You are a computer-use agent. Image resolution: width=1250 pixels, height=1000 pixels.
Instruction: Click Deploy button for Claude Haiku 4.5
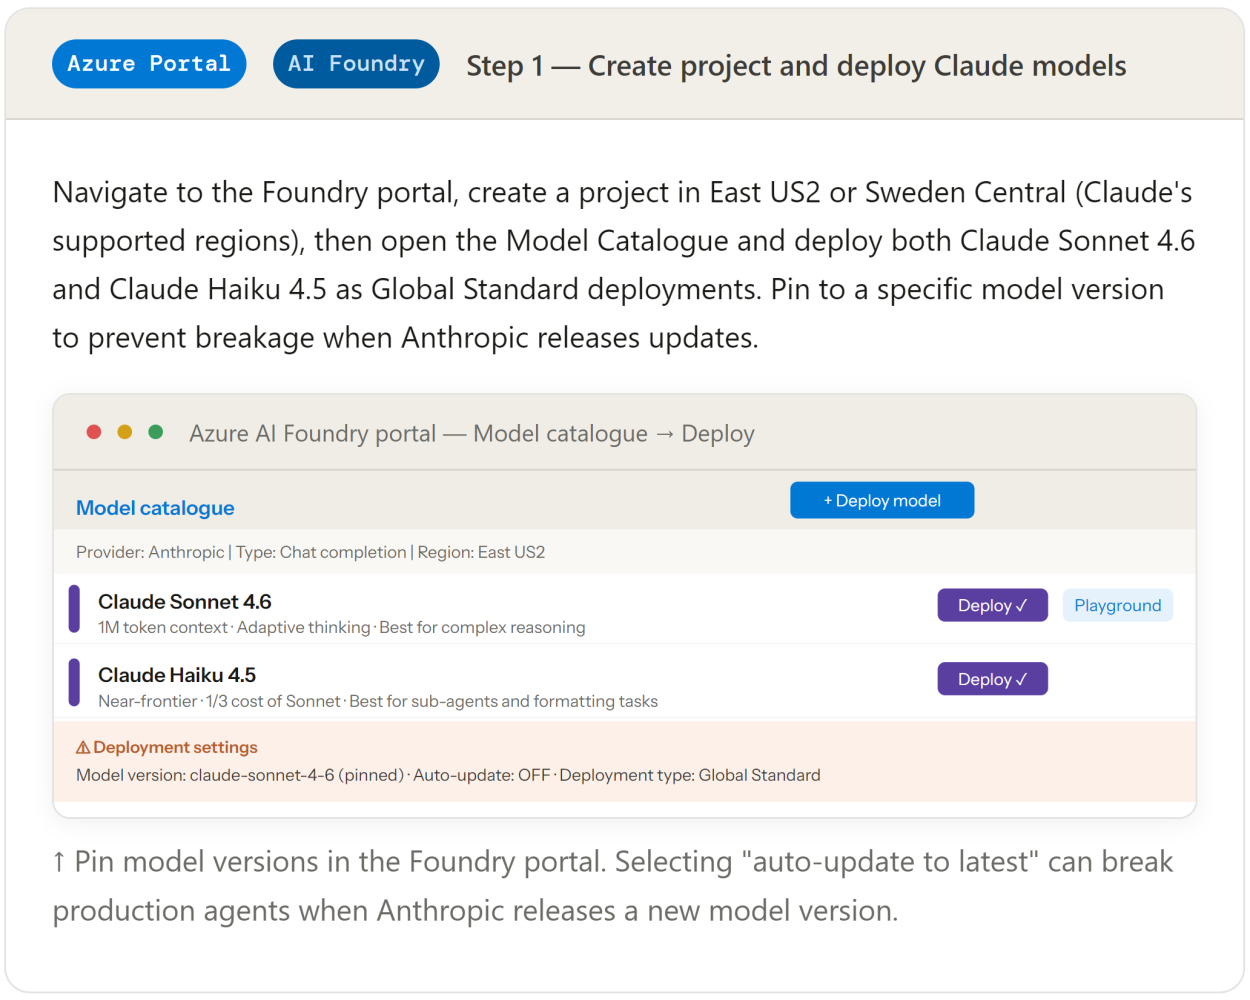pyautogui.click(x=992, y=679)
